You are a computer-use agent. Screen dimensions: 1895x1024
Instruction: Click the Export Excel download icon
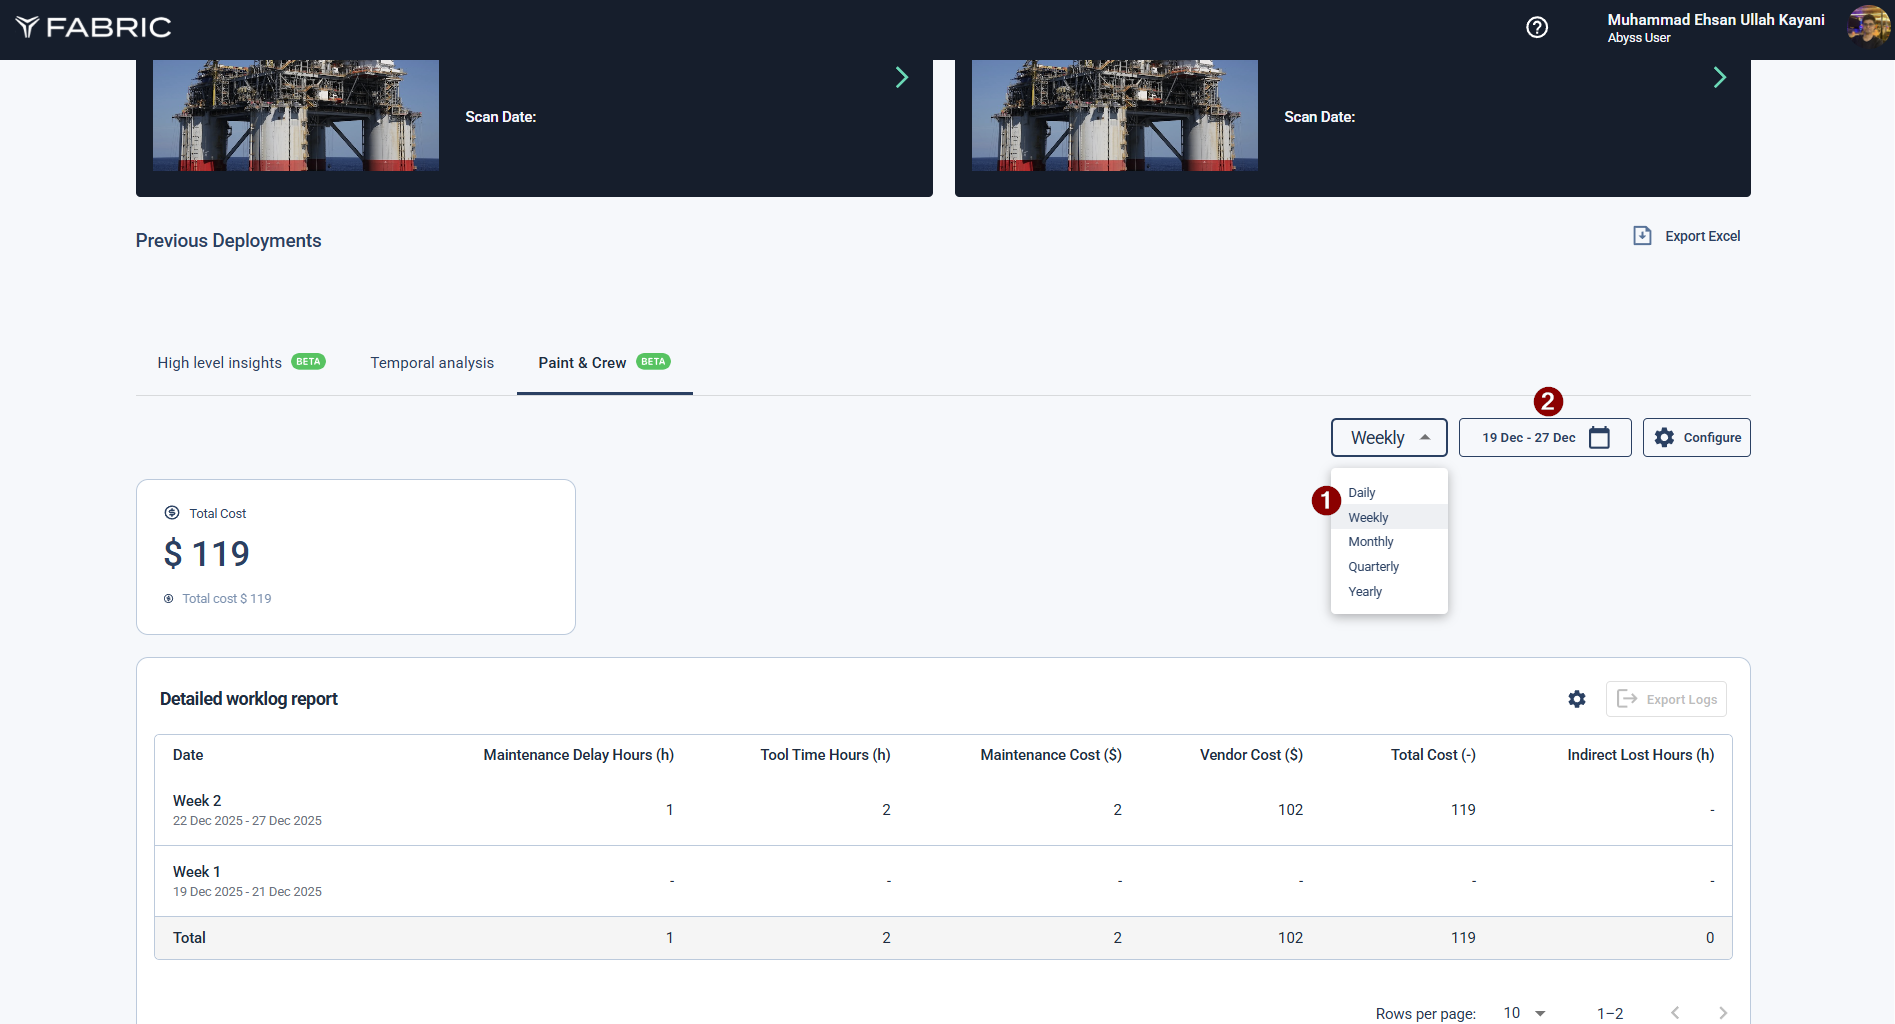point(1642,236)
